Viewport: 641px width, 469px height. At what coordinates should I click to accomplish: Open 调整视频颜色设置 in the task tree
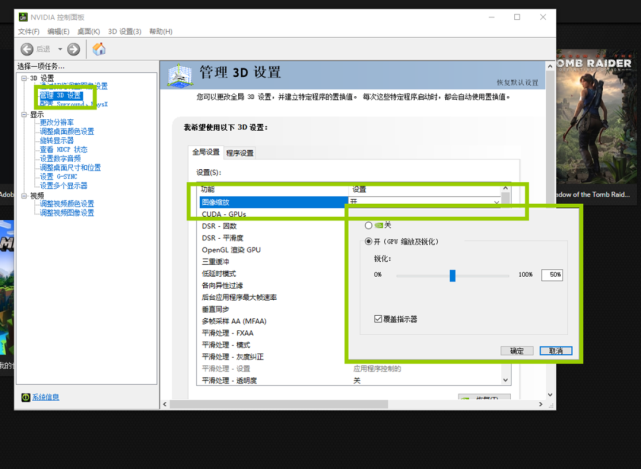(x=67, y=204)
